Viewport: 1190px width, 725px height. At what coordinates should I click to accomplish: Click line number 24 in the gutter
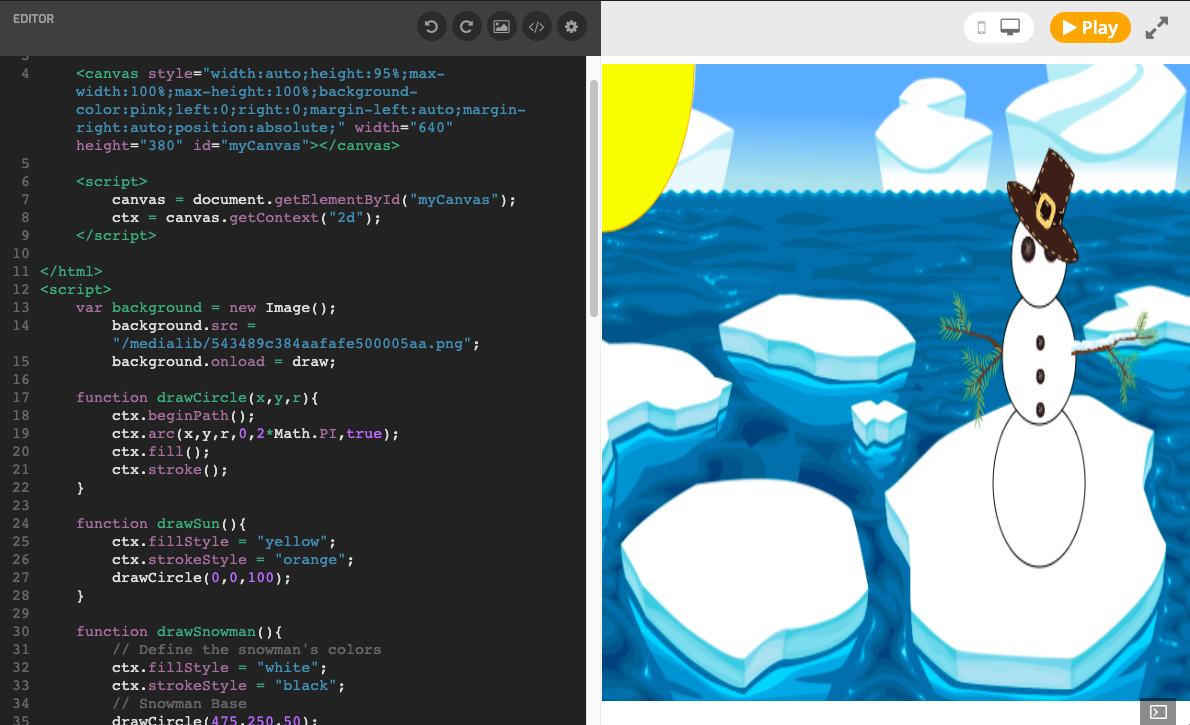pos(21,524)
